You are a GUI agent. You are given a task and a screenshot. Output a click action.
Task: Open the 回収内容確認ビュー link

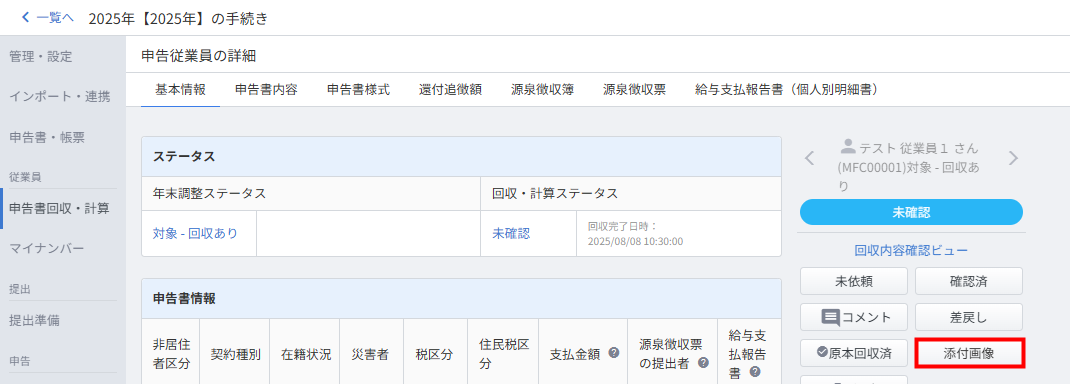[x=911, y=250]
